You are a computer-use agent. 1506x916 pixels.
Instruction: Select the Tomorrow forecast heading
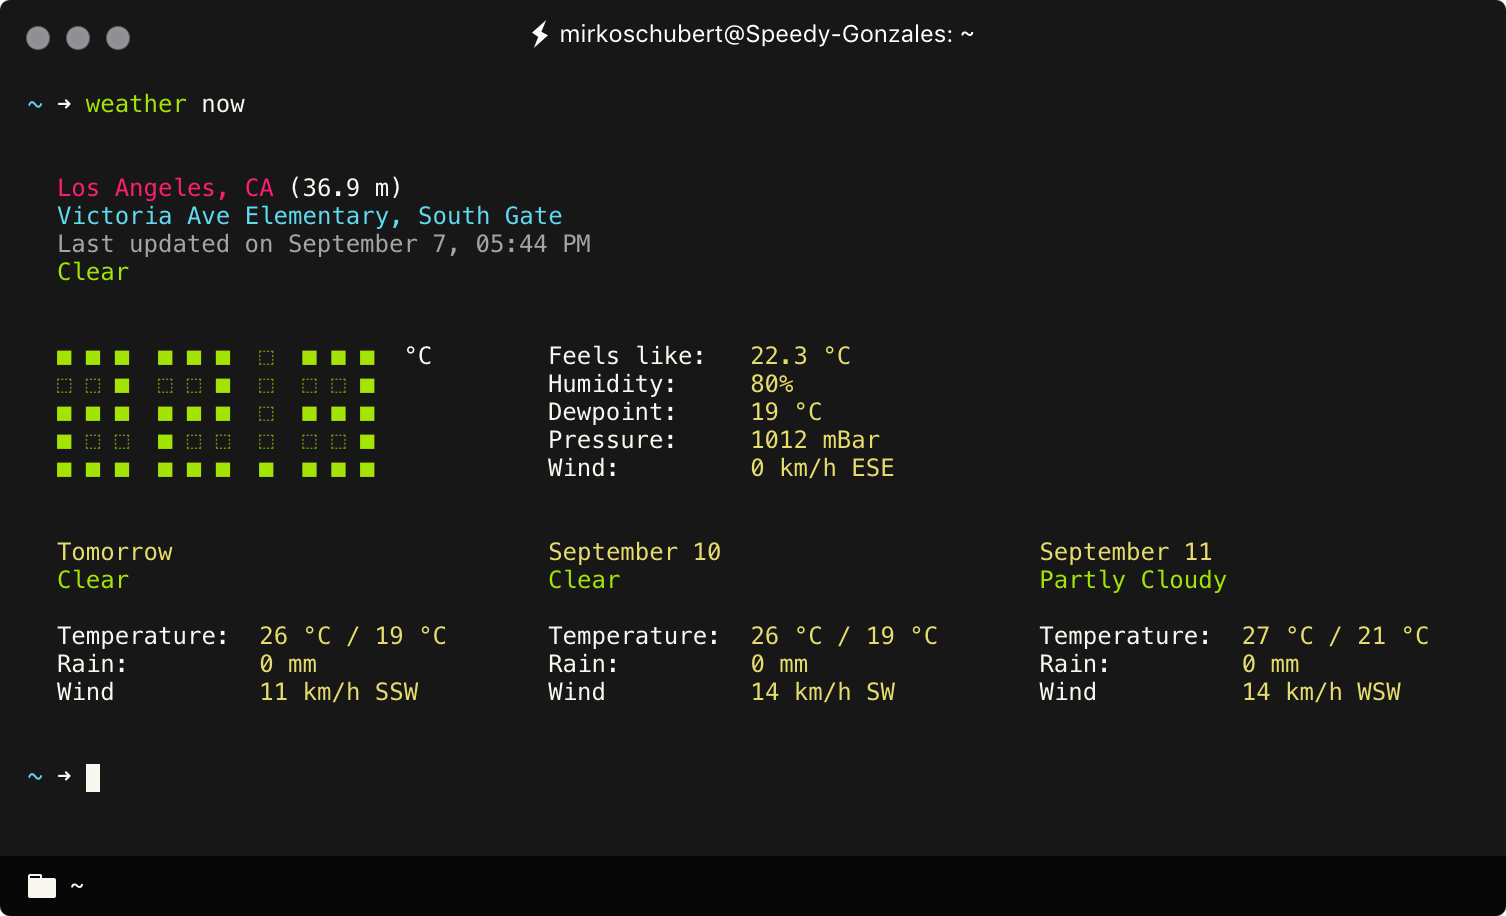[114, 551]
